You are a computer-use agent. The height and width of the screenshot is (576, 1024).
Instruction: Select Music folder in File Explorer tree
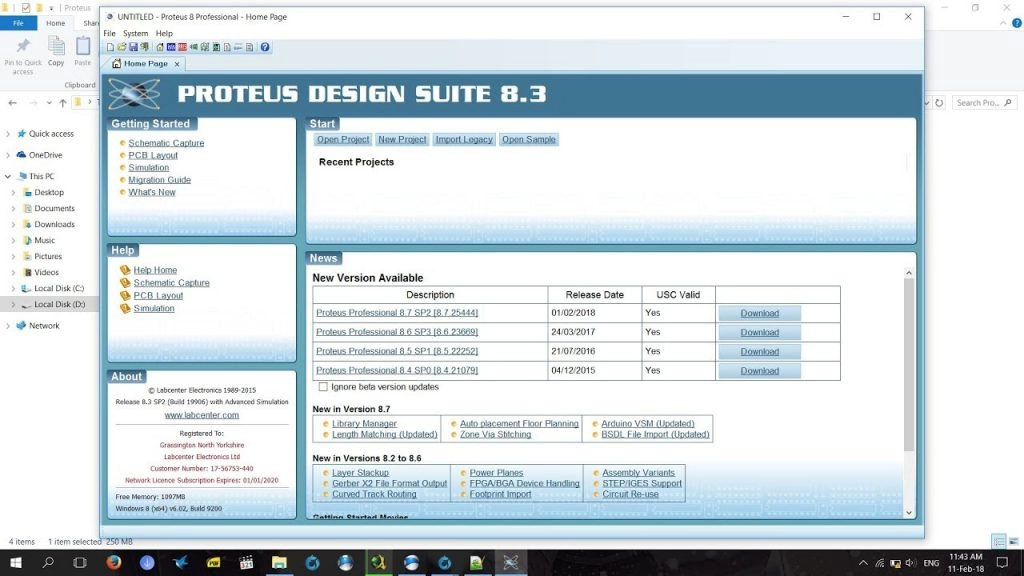44,240
